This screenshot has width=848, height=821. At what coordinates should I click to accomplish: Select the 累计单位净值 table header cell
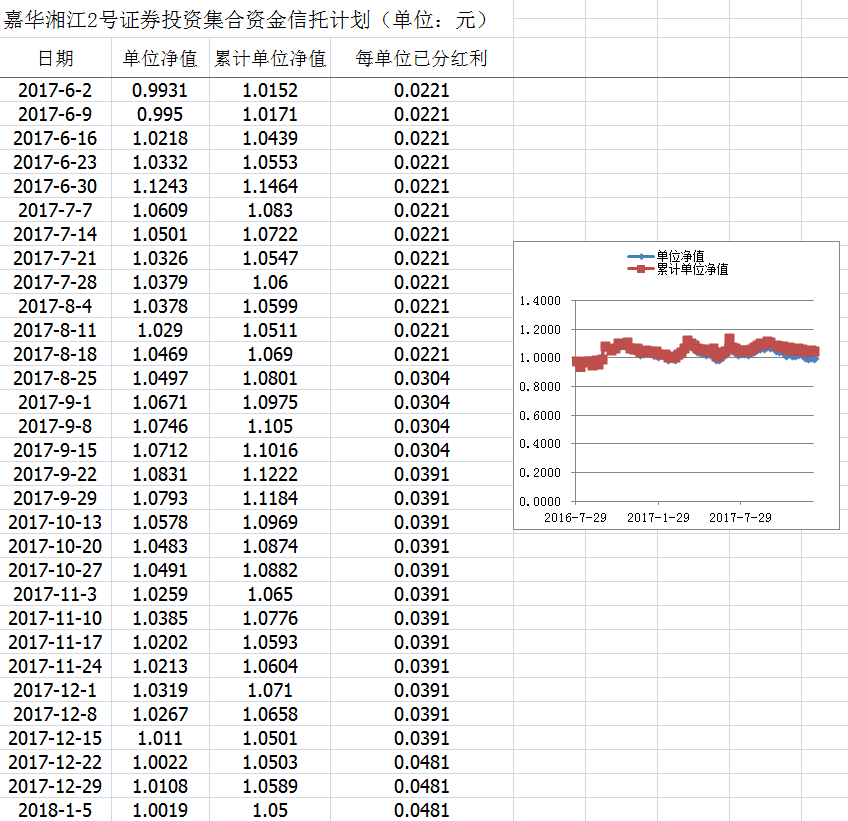[x=270, y=59]
